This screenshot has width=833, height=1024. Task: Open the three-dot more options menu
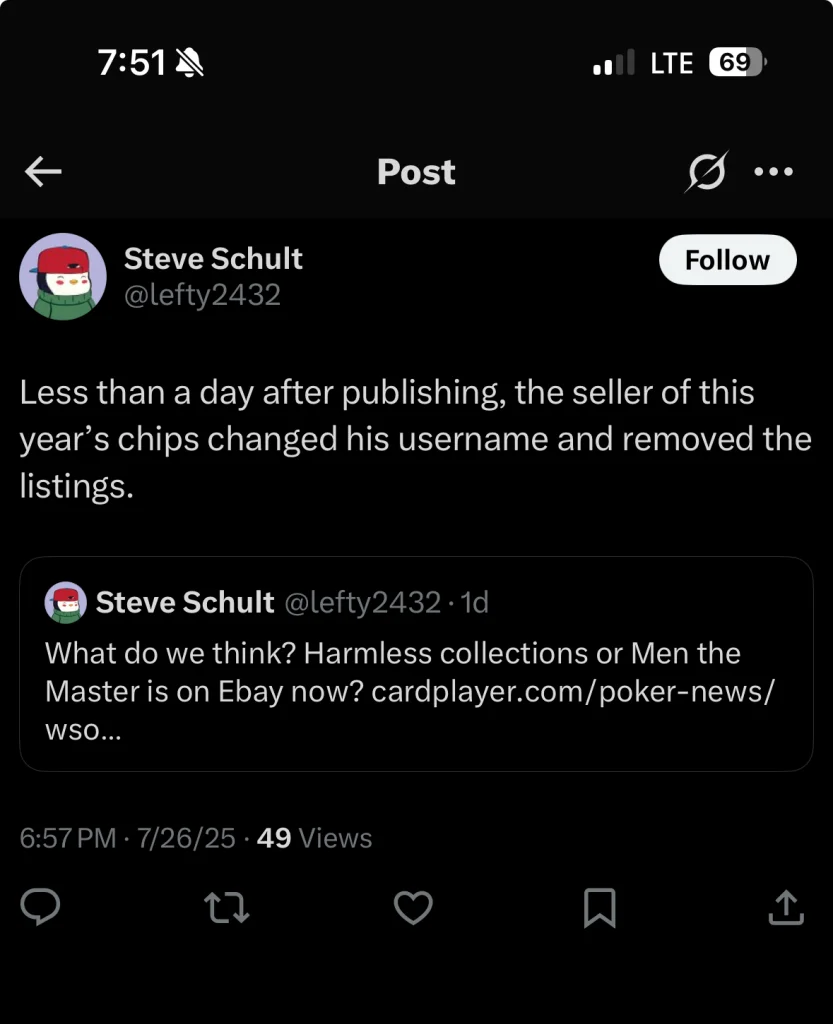pos(773,172)
